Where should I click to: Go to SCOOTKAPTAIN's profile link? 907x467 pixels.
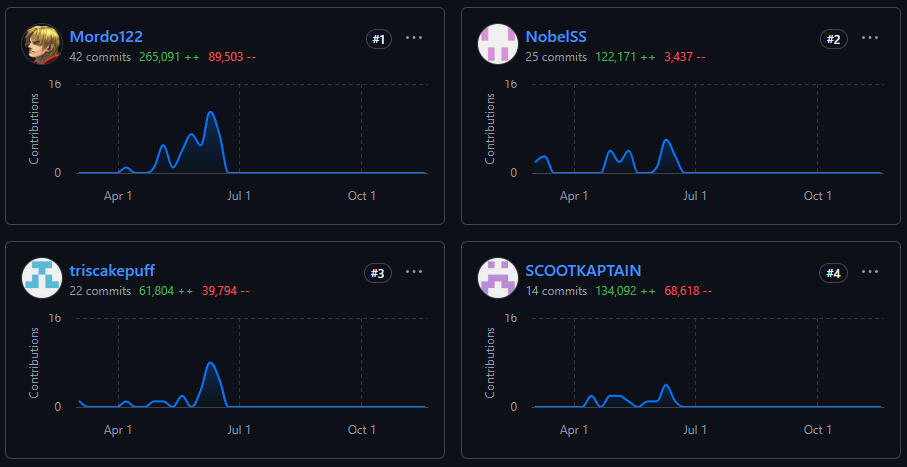583,271
